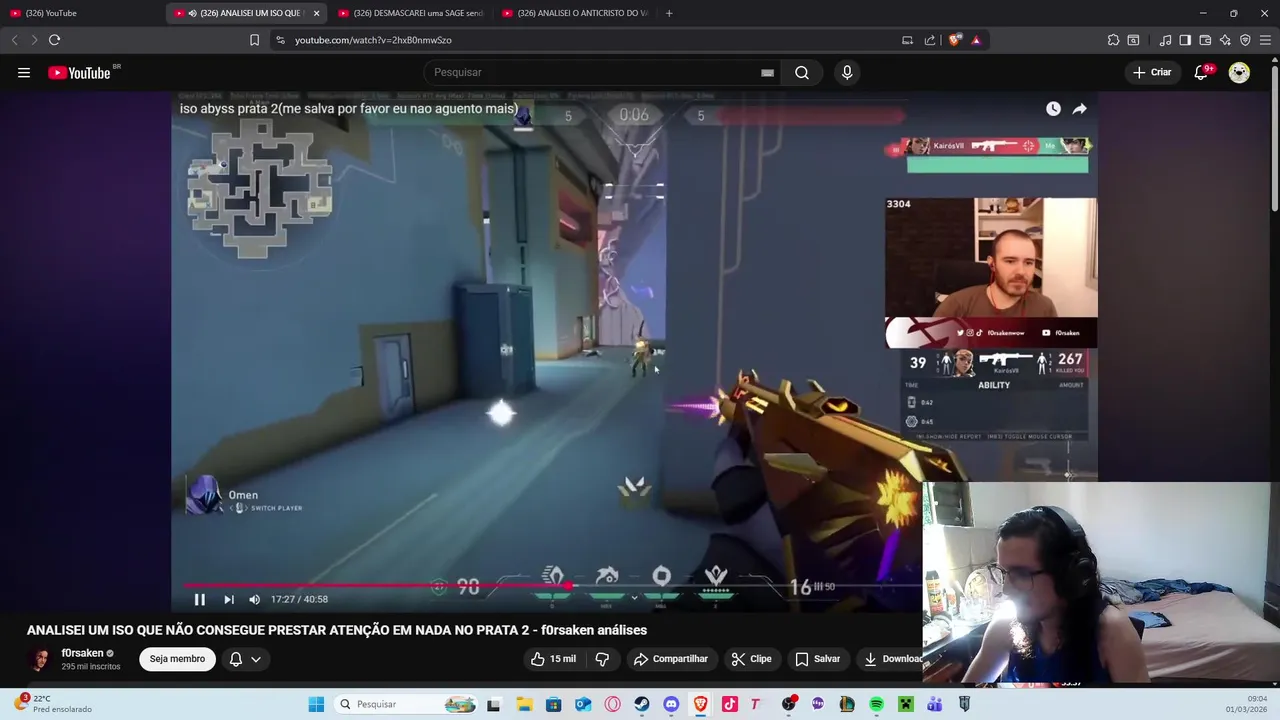
Task: Open the tab search icon in the toolbar
Action: 1133,40
